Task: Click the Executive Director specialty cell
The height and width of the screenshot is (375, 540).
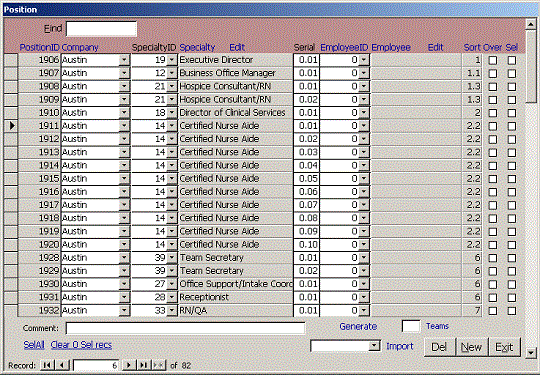Action: (x=236, y=60)
